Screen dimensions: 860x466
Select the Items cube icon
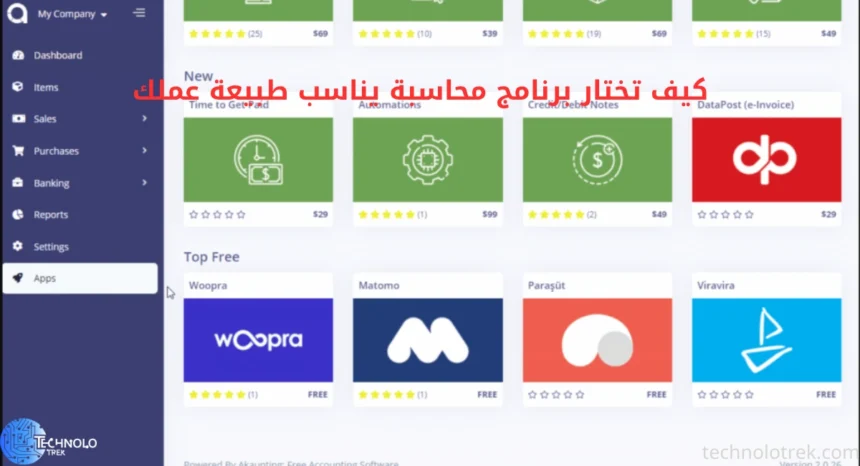tap(18, 87)
